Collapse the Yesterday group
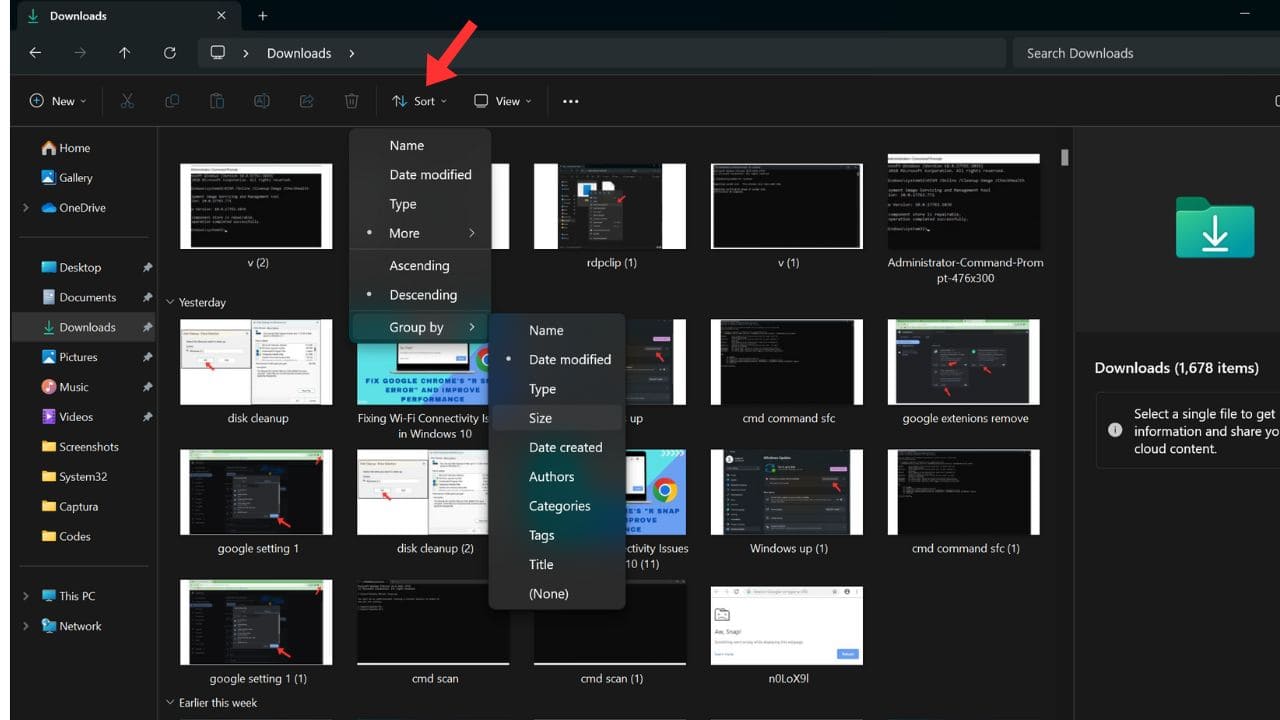 pyautogui.click(x=170, y=302)
